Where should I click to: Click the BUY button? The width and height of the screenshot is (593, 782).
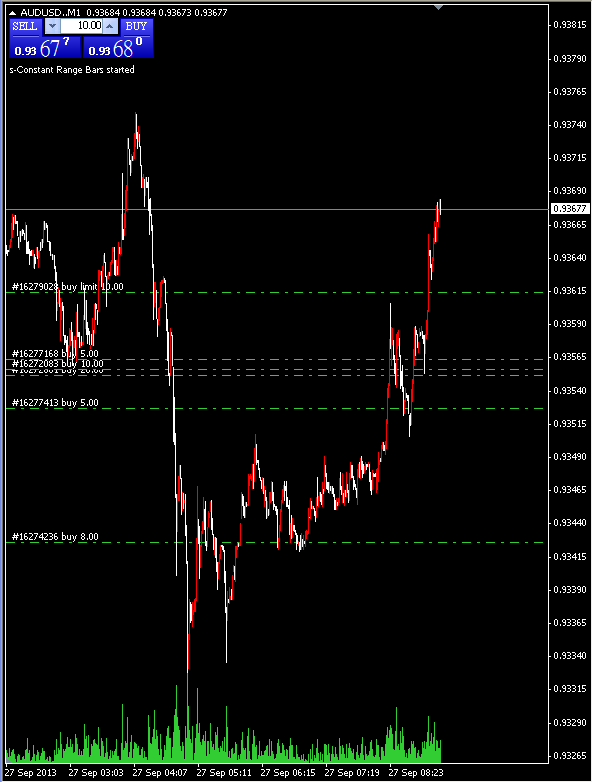[x=136, y=26]
